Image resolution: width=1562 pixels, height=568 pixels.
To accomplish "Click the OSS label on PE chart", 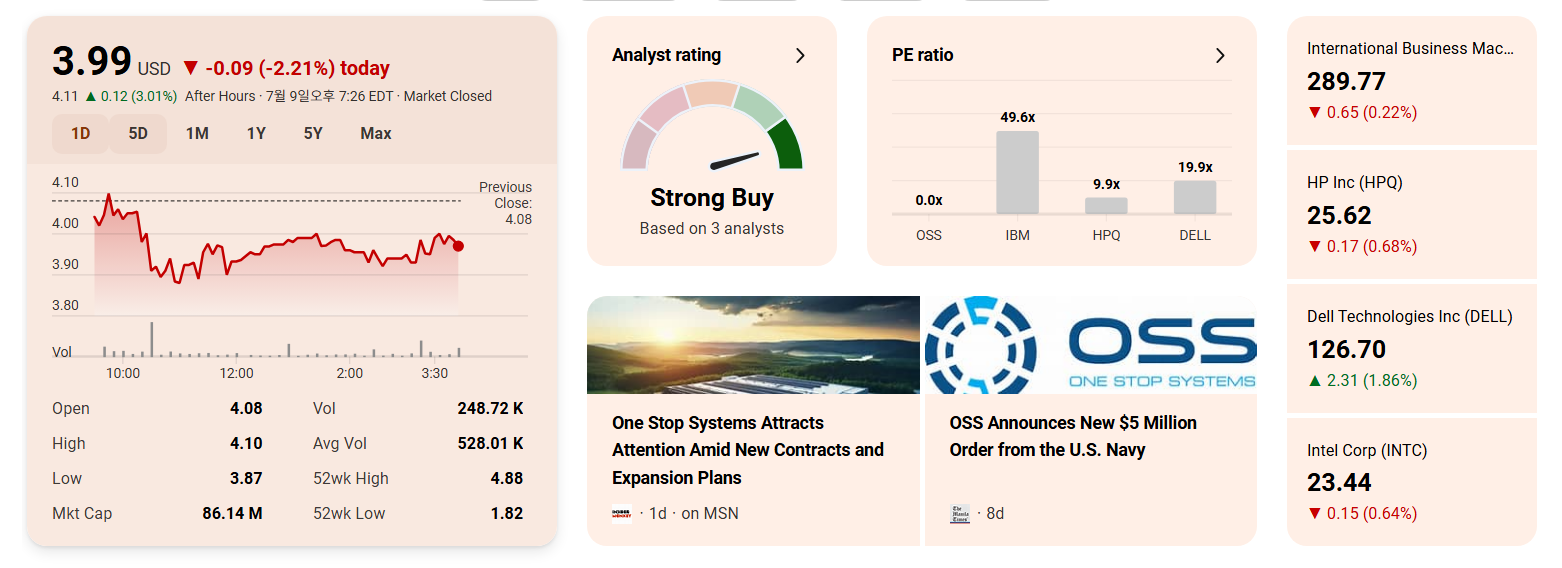I will tap(929, 236).
